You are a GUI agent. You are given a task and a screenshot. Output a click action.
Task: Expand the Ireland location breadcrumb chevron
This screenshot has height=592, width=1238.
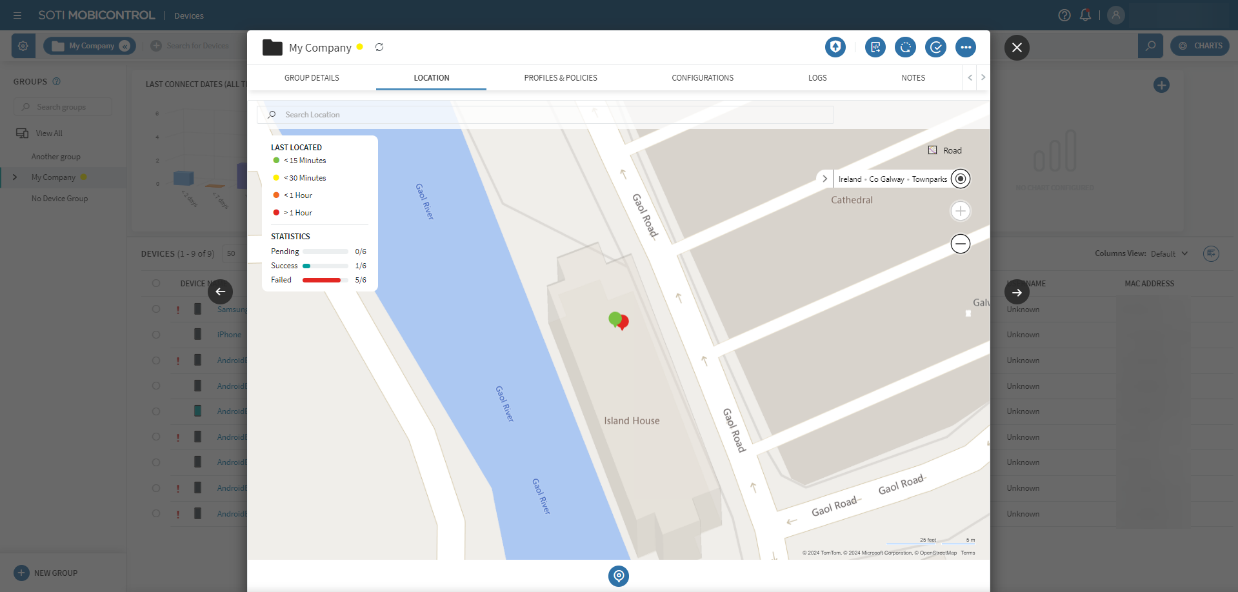coord(825,178)
